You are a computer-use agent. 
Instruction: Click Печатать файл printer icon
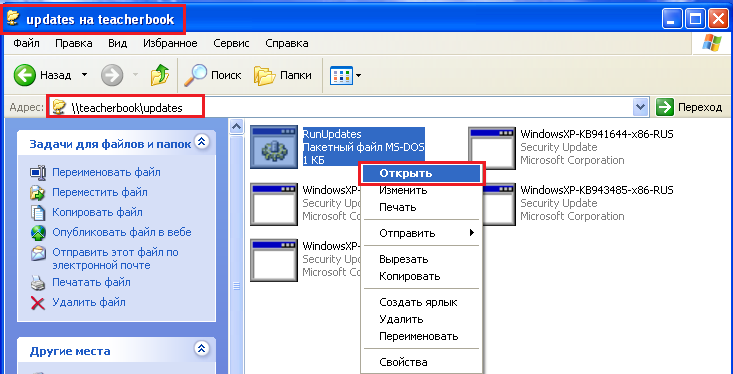tap(38, 283)
